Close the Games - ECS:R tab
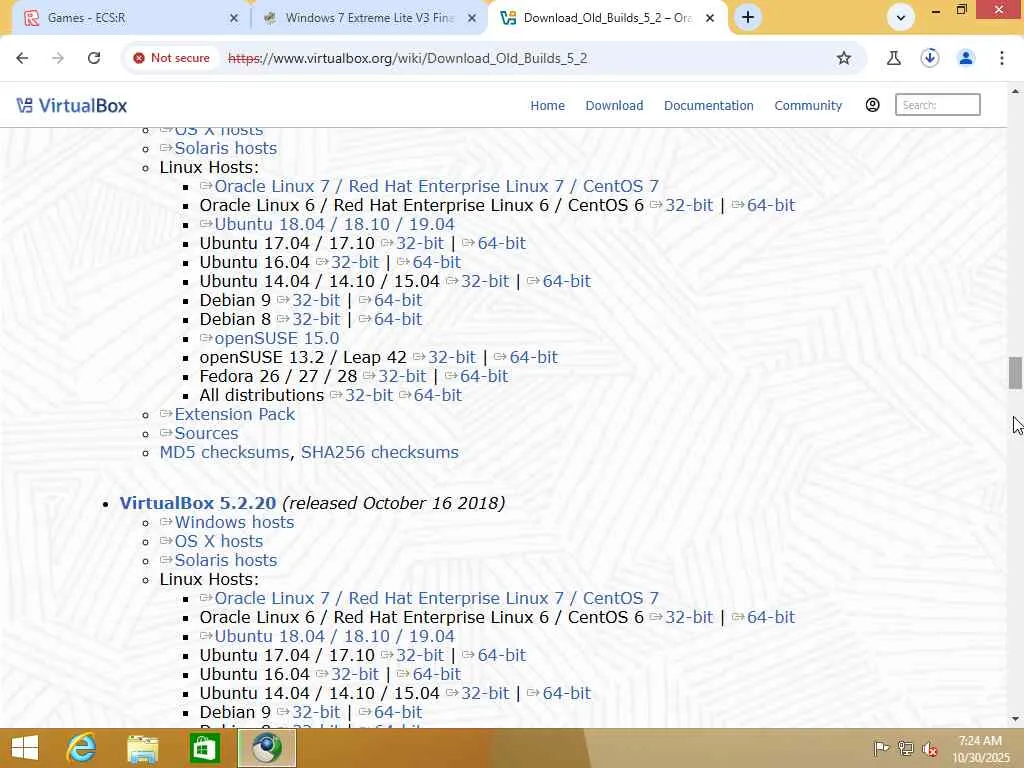The image size is (1024, 768). click(x=234, y=18)
